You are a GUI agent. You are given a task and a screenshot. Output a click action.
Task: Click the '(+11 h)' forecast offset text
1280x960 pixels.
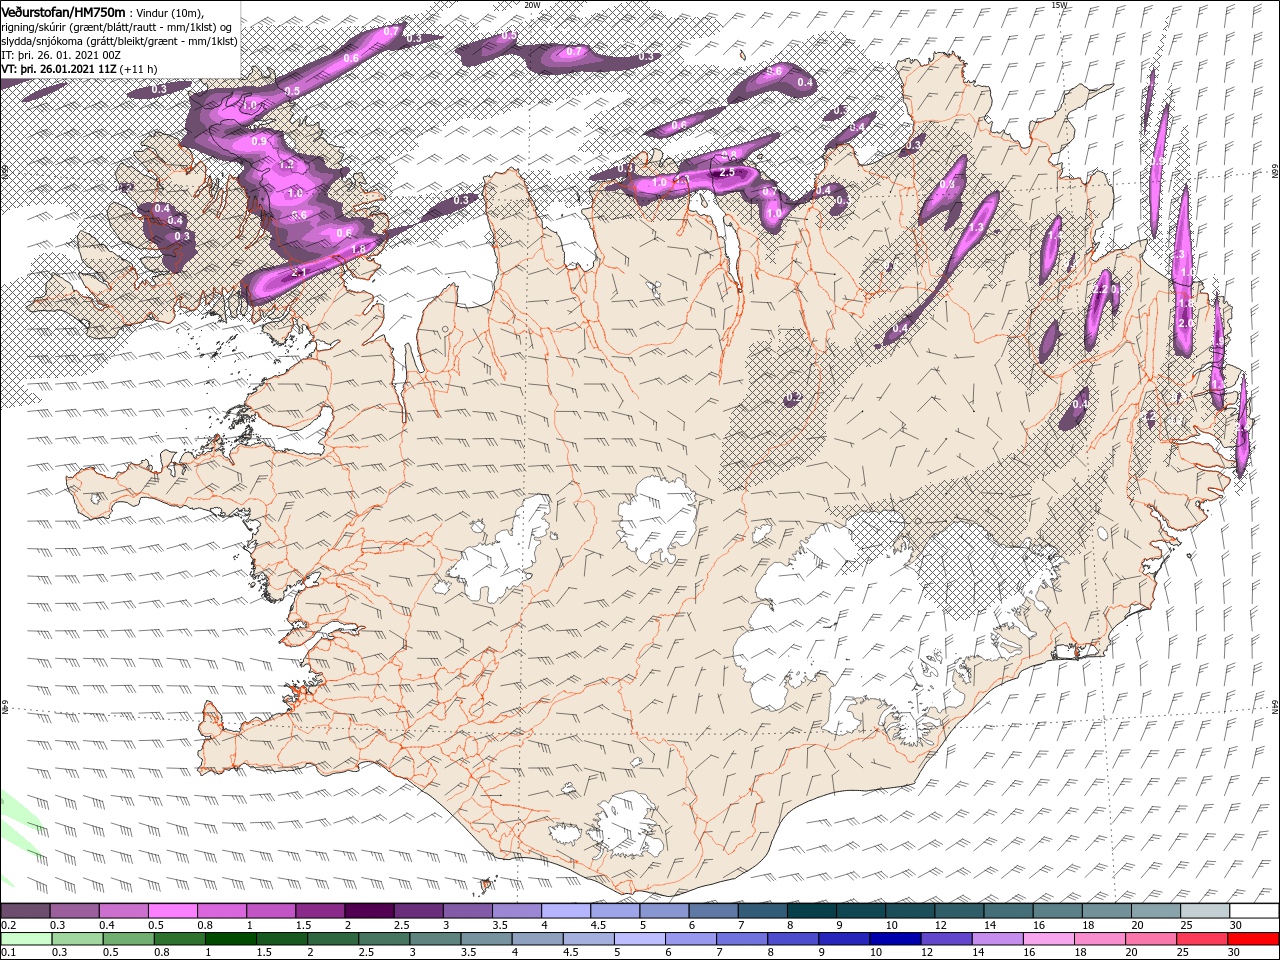click(140, 70)
